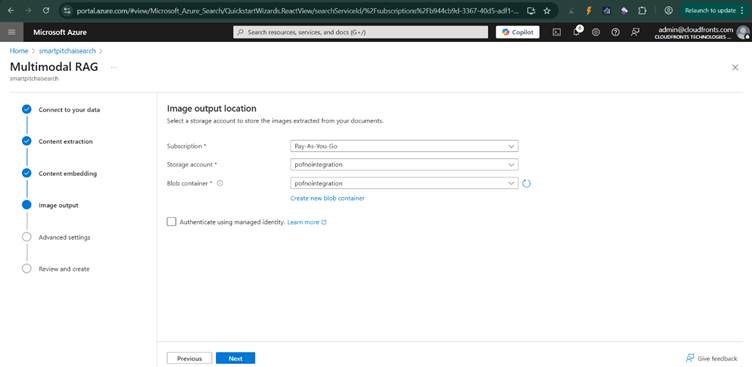Go to the Content extraction step

point(66,142)
